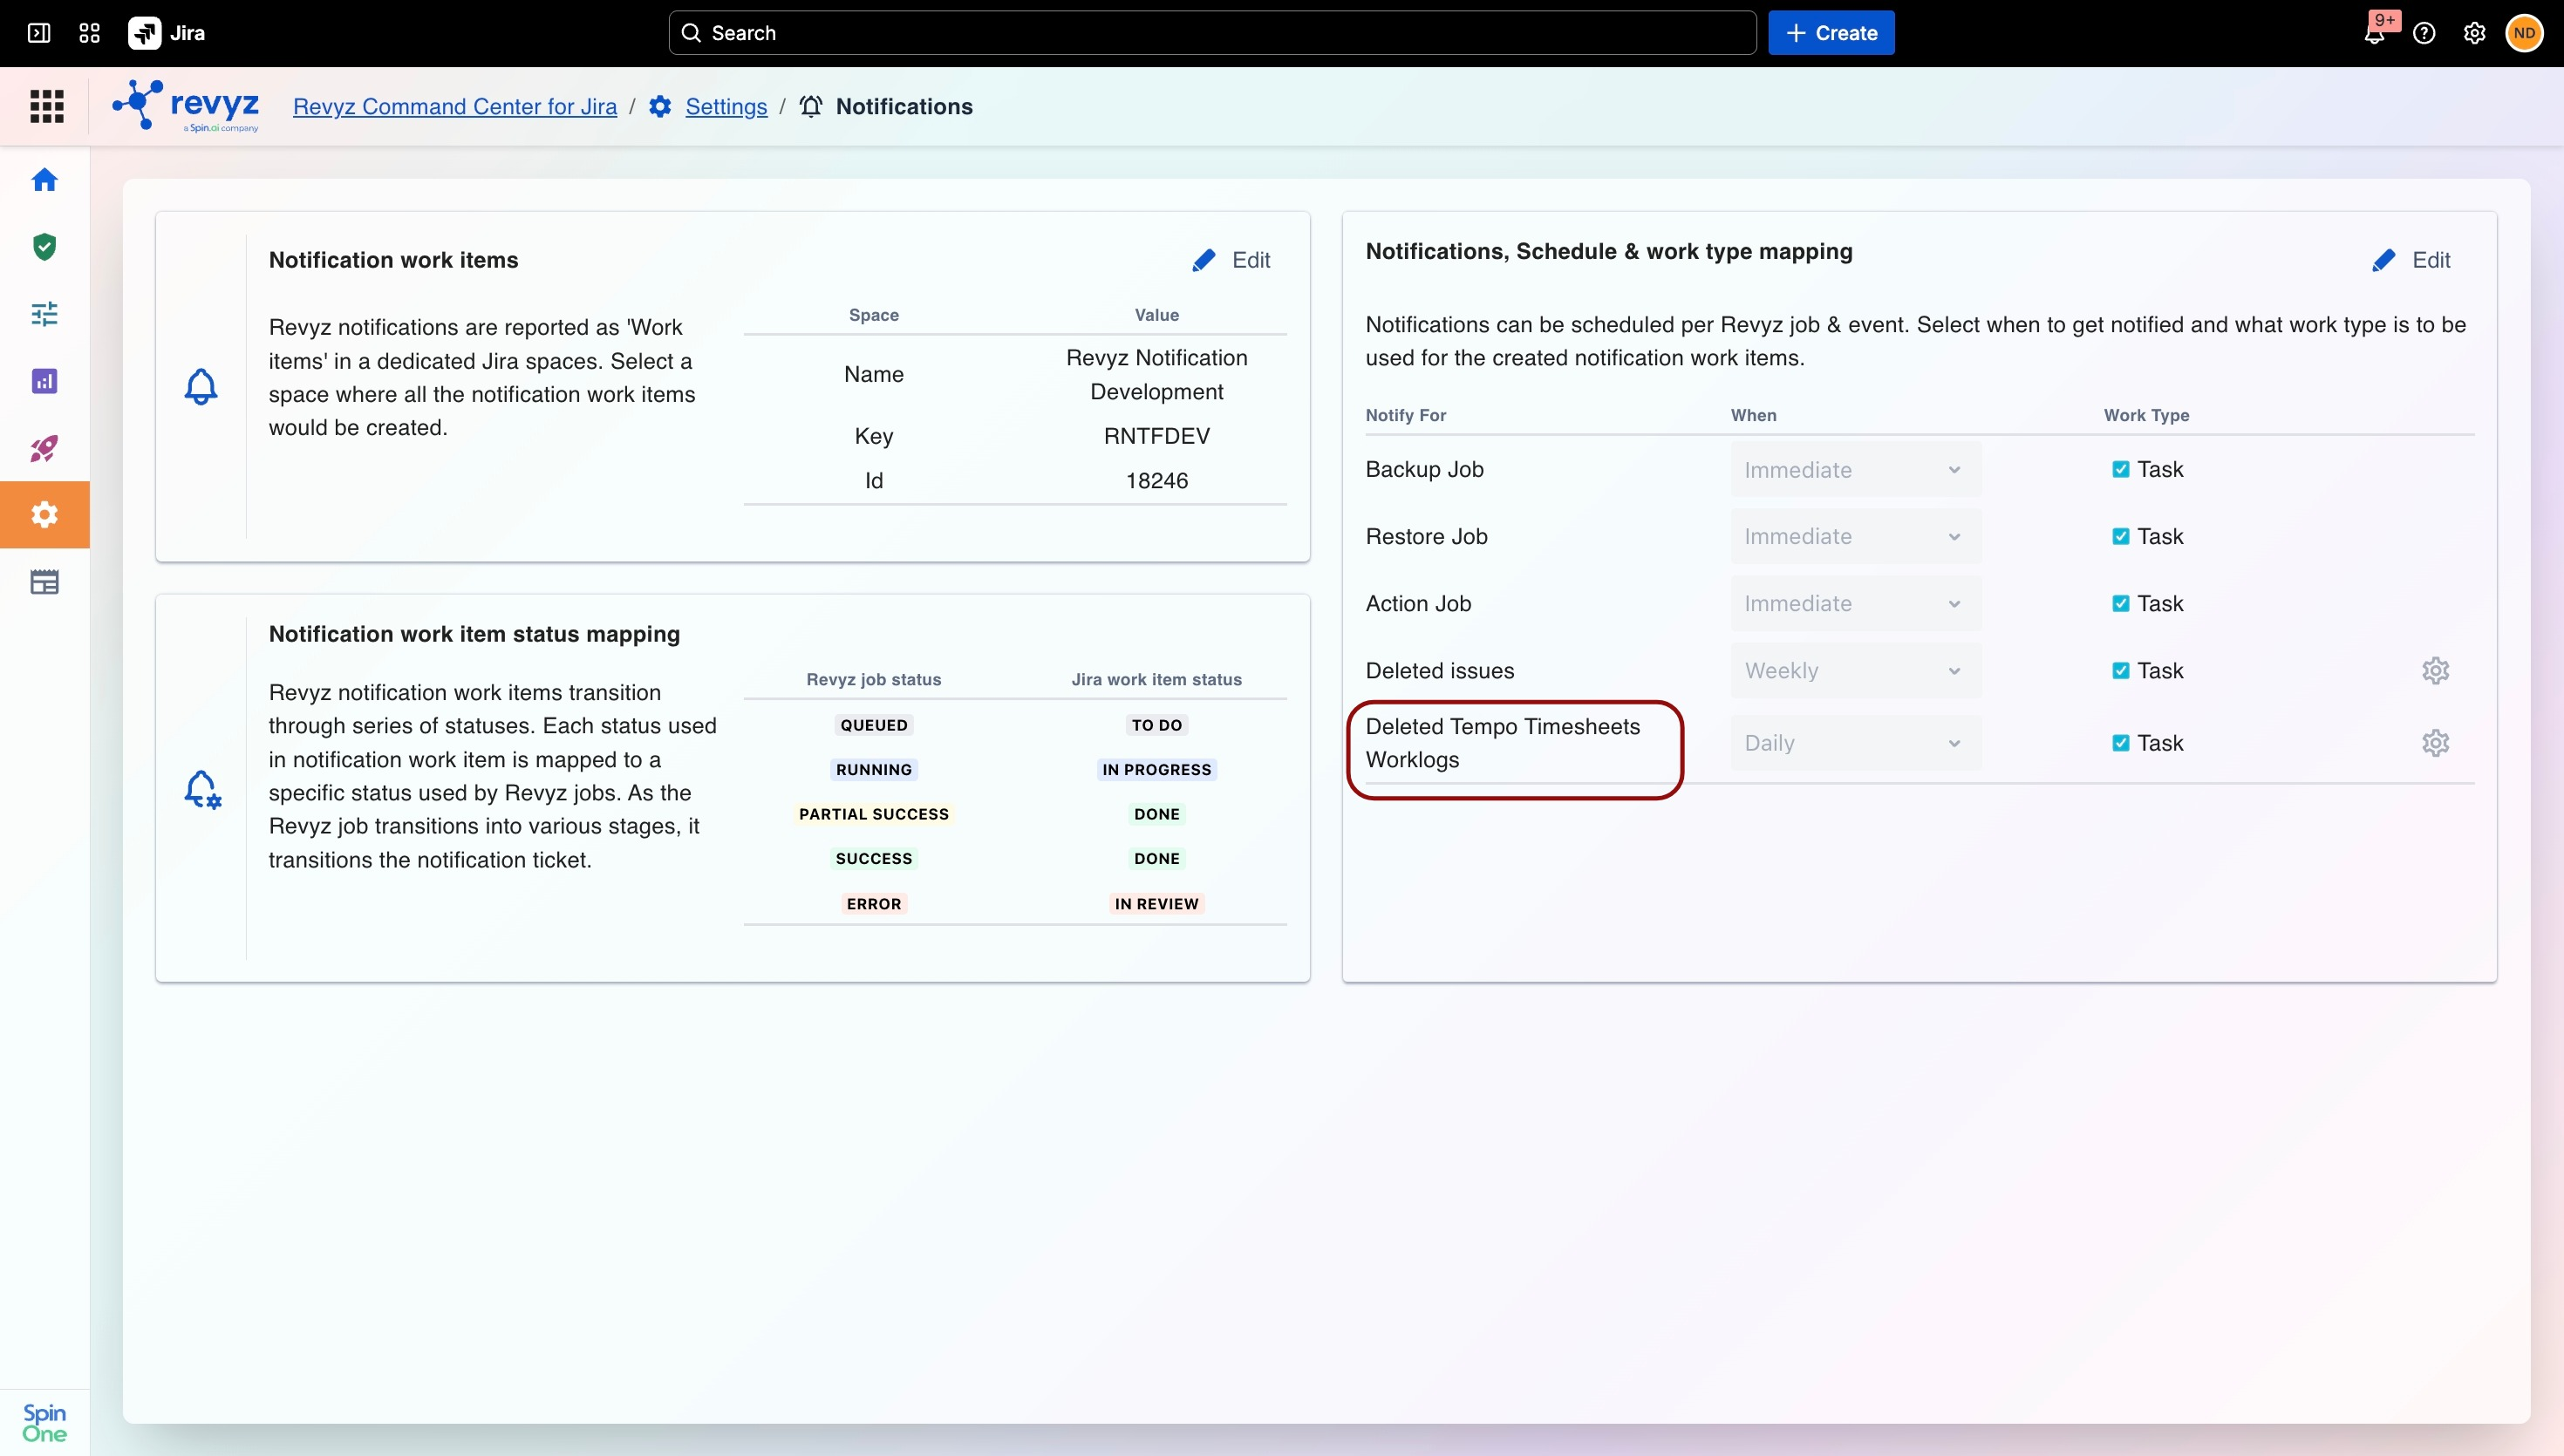Viewport: 2564px width, 1456px height.
Task: Open the Jira help icon
Action: coord(2424,33)
